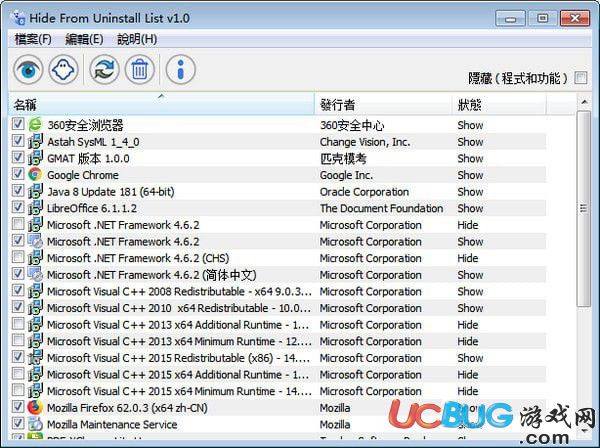Click the publisher Change Vision, Inc.
This screenshot has width=600, height=448.
[365, 142]
